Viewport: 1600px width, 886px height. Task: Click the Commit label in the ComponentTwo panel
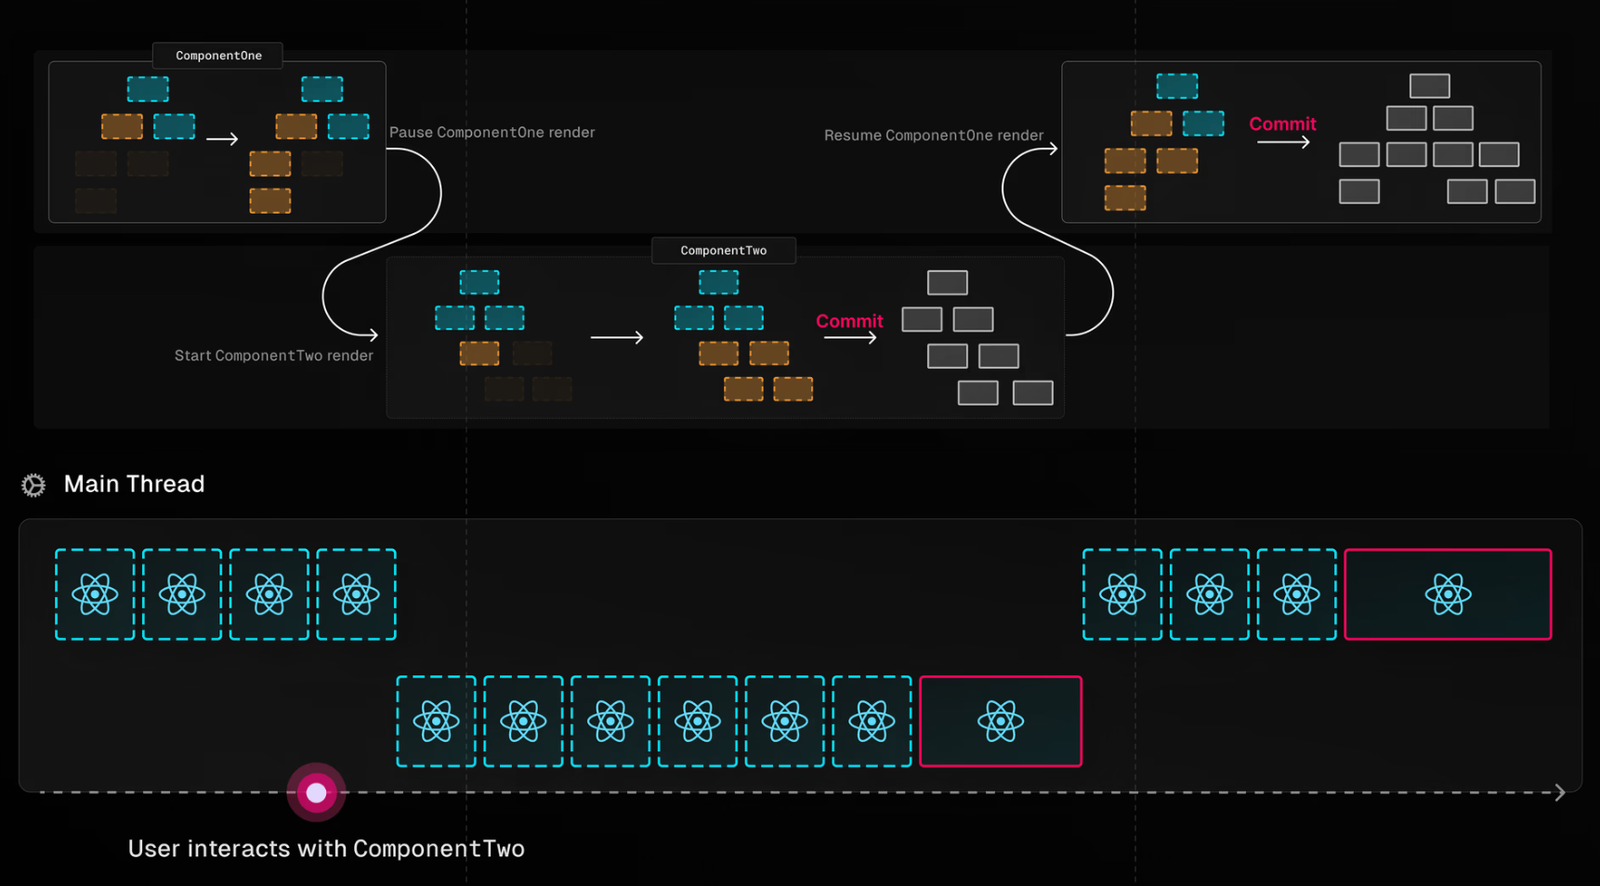850,321
